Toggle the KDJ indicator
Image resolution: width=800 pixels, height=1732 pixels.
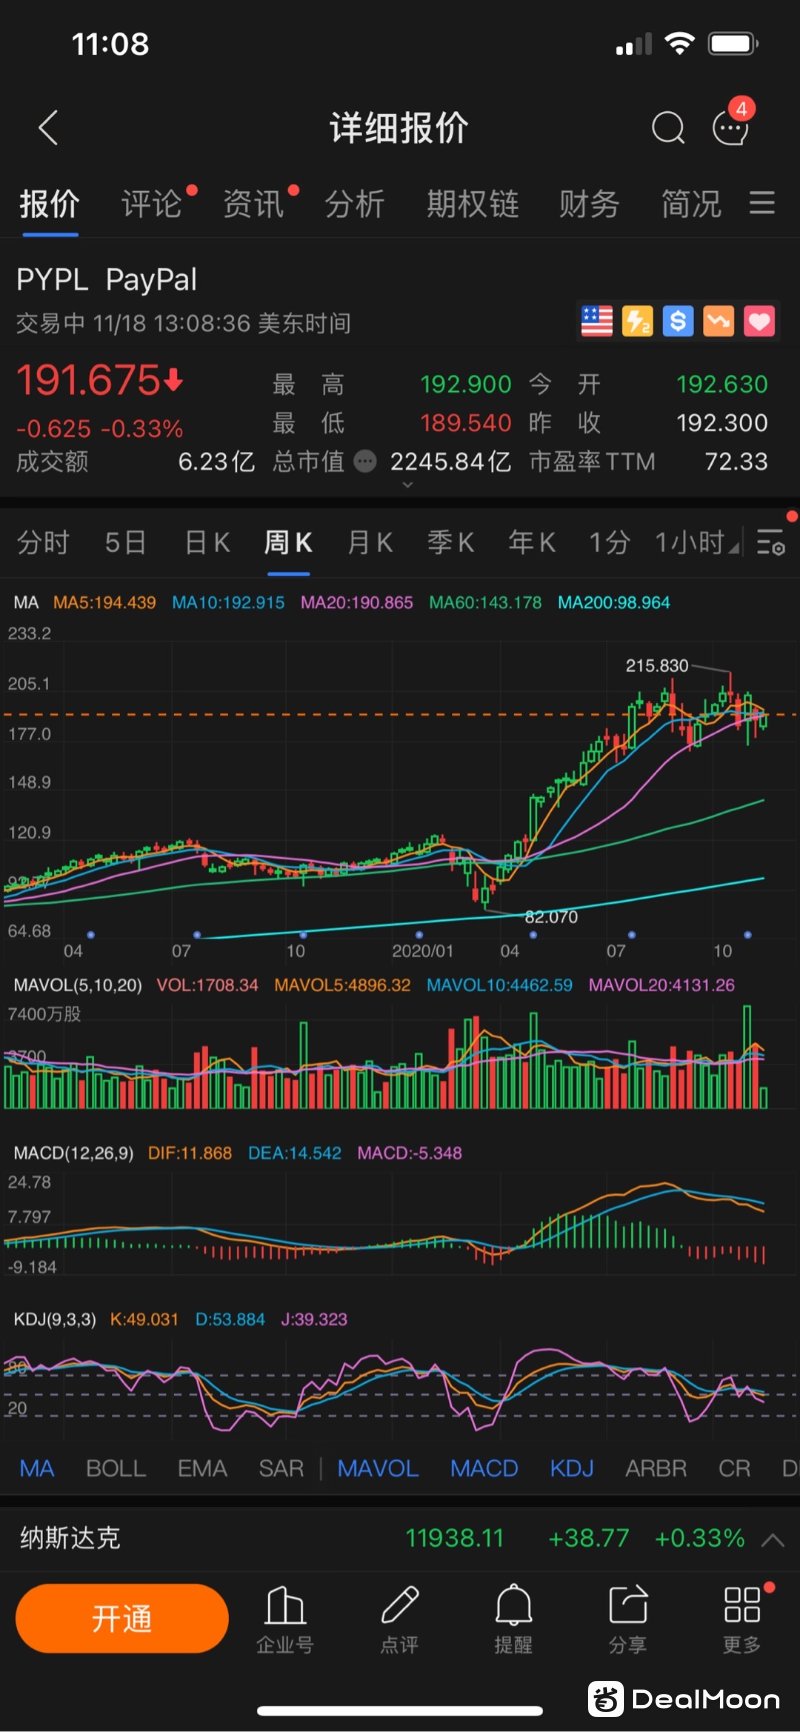[572, 1469]
